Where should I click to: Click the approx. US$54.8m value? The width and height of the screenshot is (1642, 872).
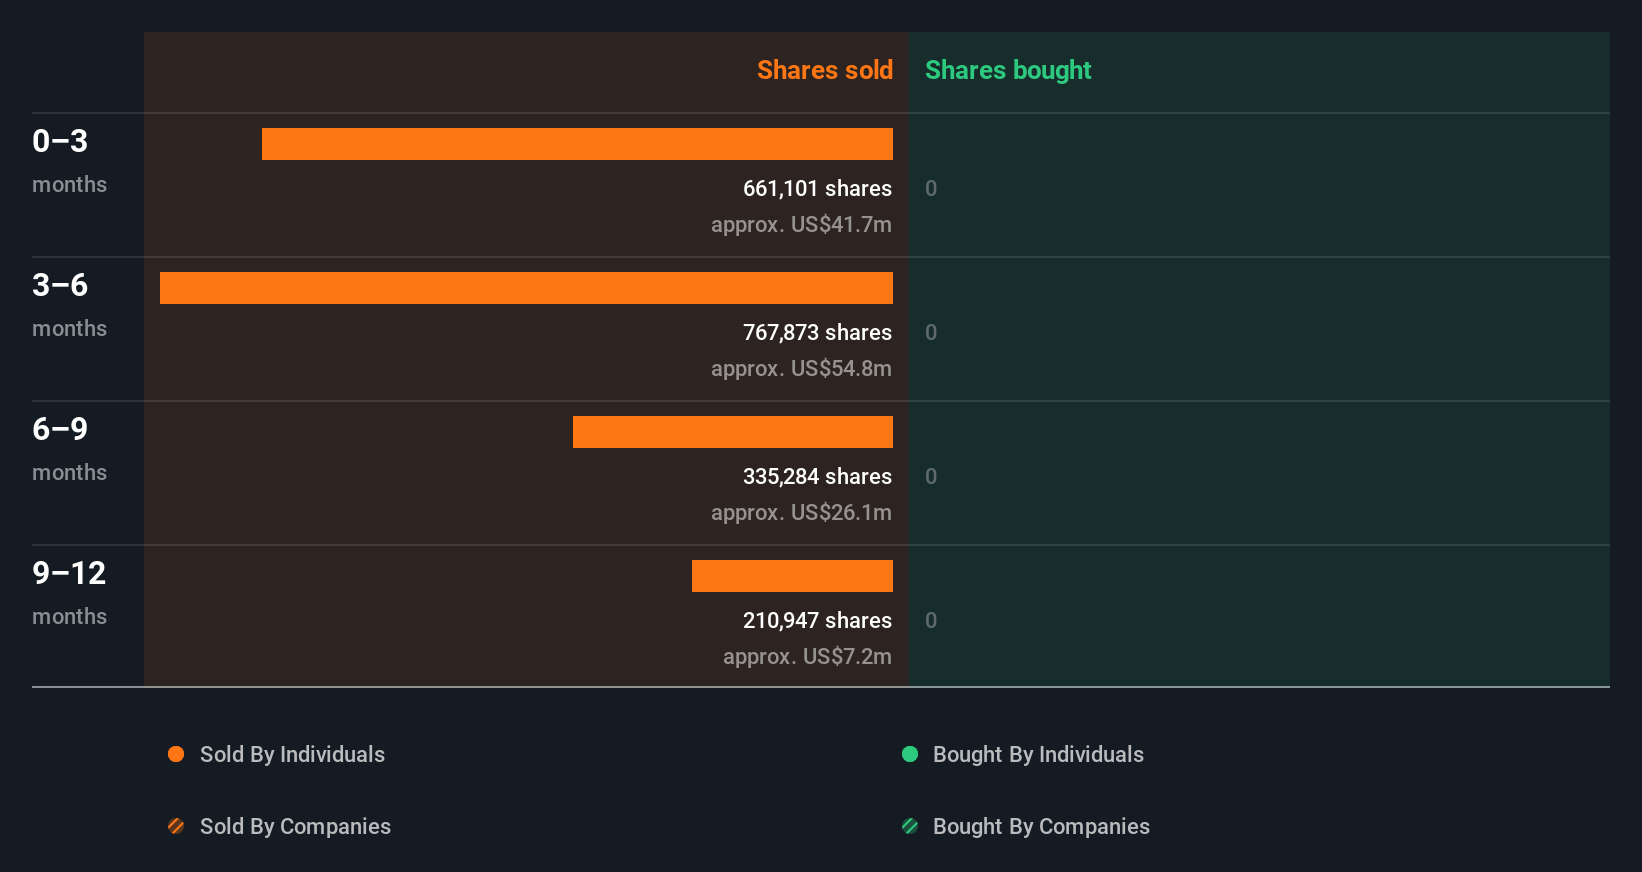pos(801,368)
